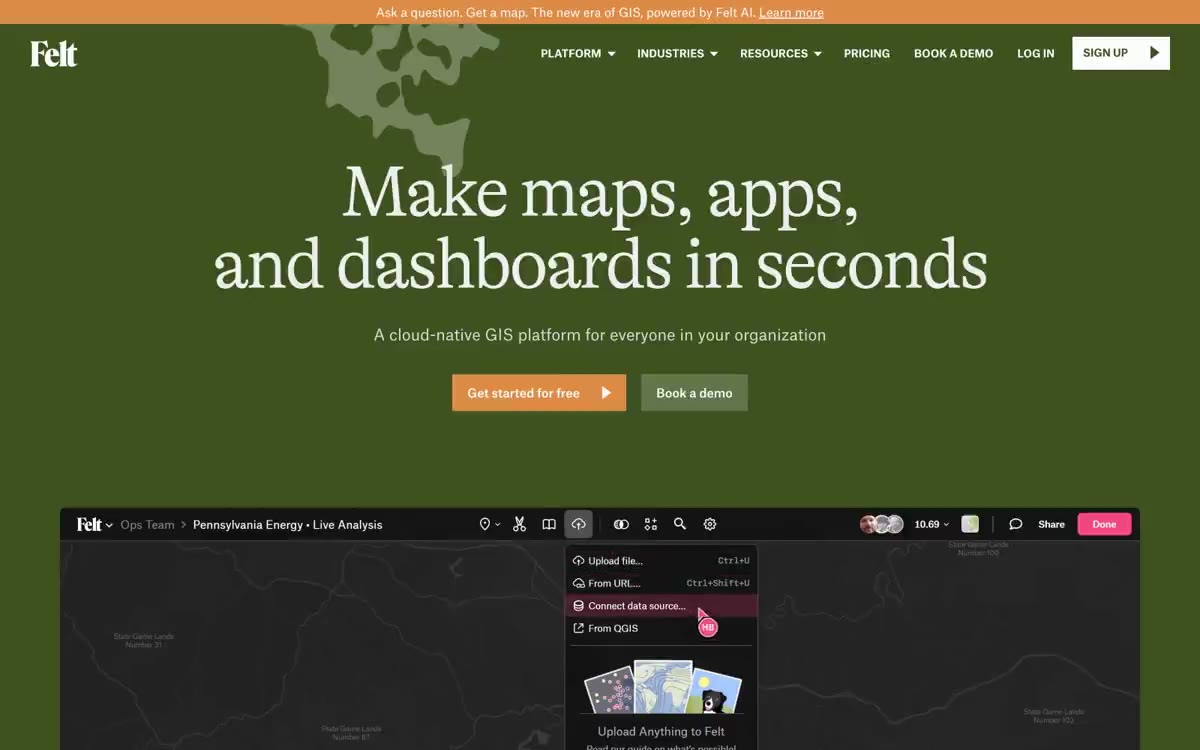Click the magnifier search icon in map toolbar

(x=680, y=524)
